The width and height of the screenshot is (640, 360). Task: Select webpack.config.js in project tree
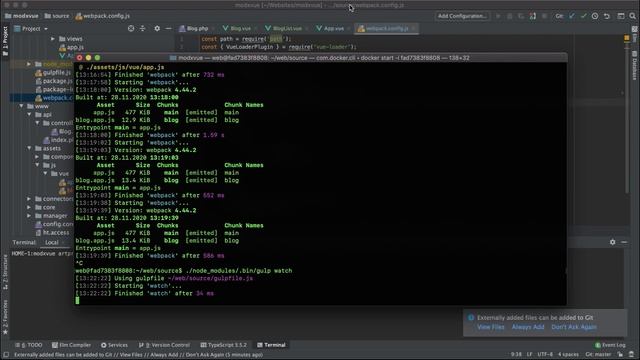(54, 98)
